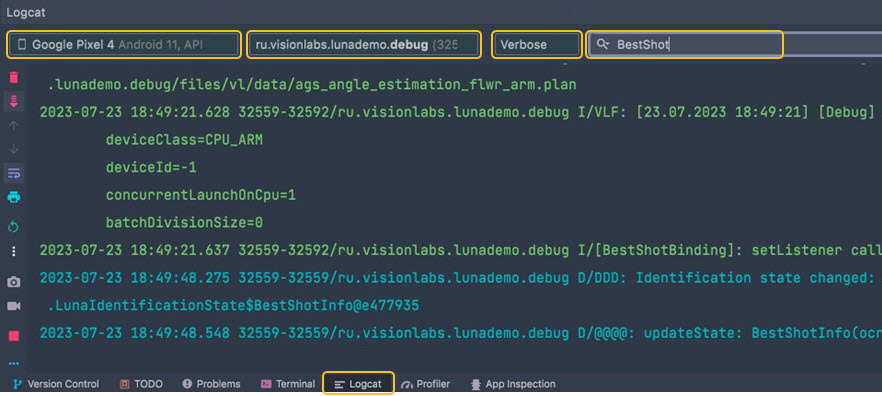The image size is (882, 396).
Task: Click the BestShotBinding setListener log line
Action: coord(461,250)
